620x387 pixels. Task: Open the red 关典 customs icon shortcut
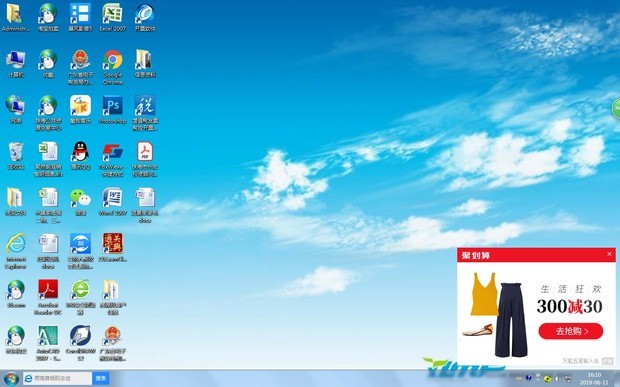113,248
